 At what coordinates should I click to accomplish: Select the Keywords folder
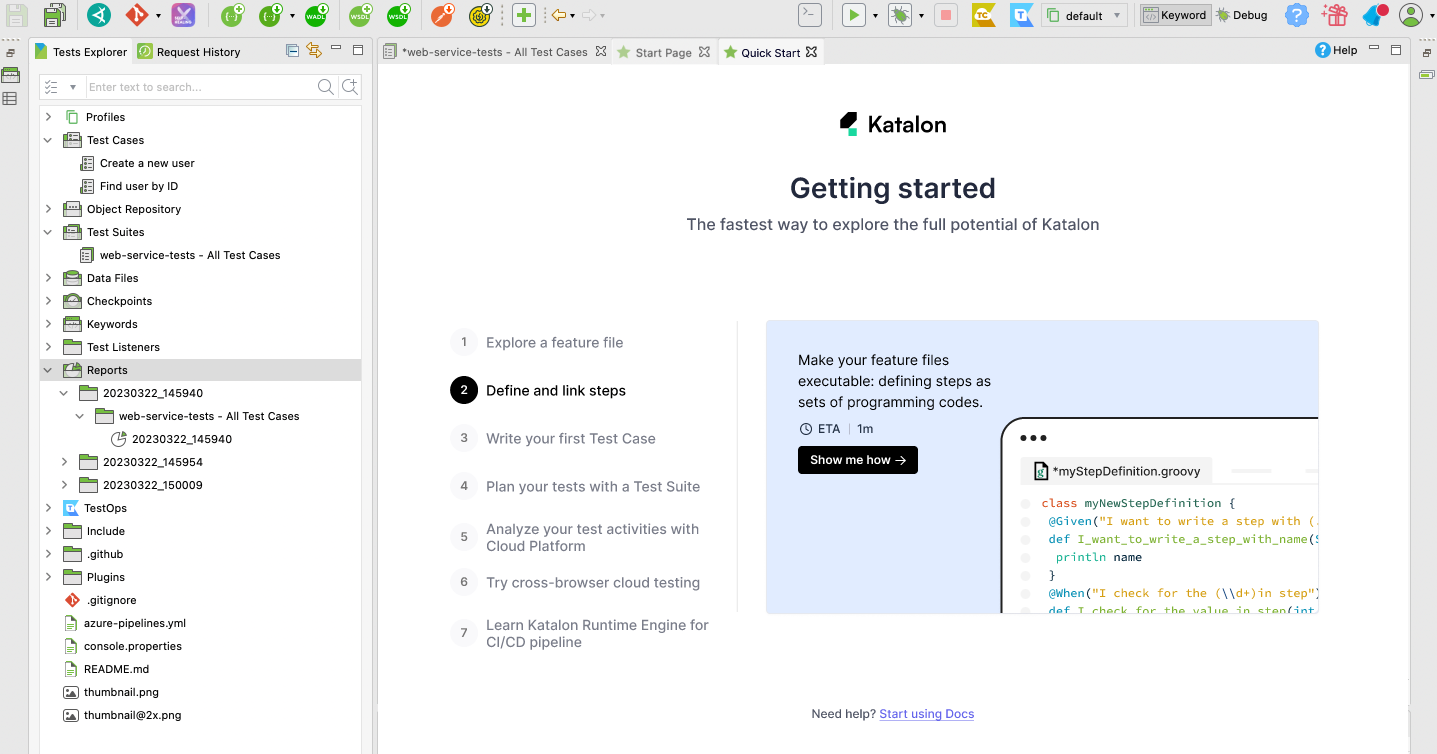112,324
